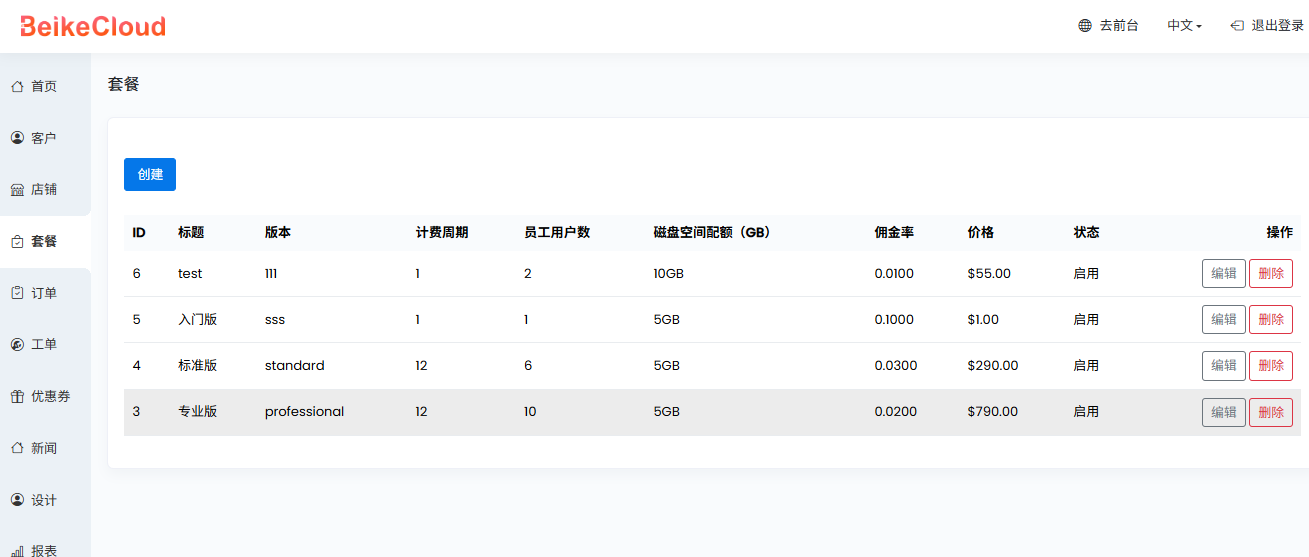
Task: Click the package icon for 套餐
Action: (17, 241)
